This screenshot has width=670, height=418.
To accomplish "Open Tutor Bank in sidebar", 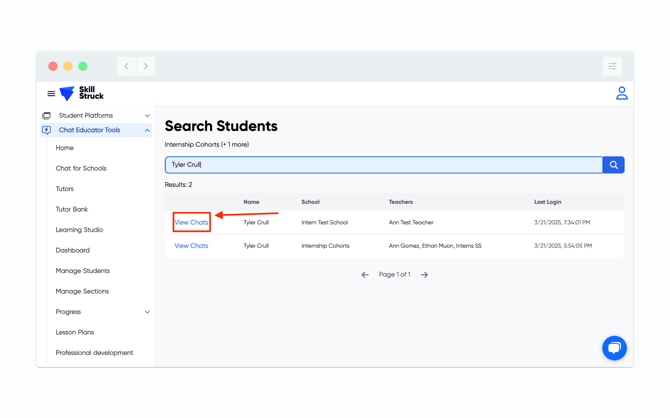I will click(72, 209).
